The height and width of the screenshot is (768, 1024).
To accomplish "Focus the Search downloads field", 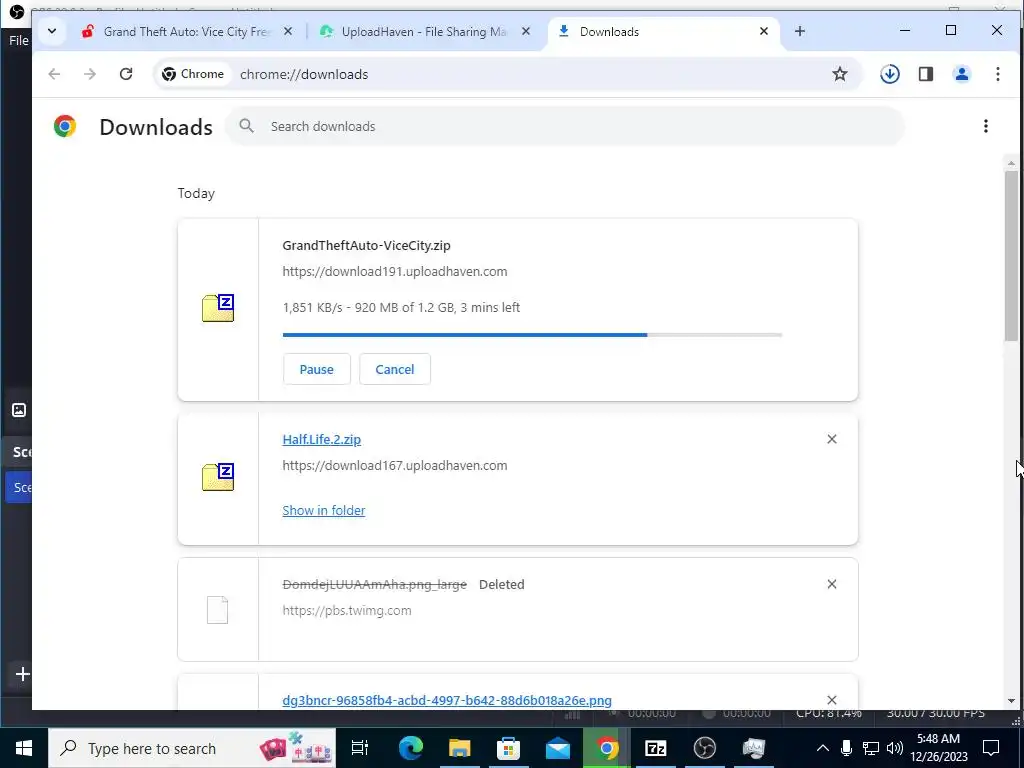I will (565, 126).
